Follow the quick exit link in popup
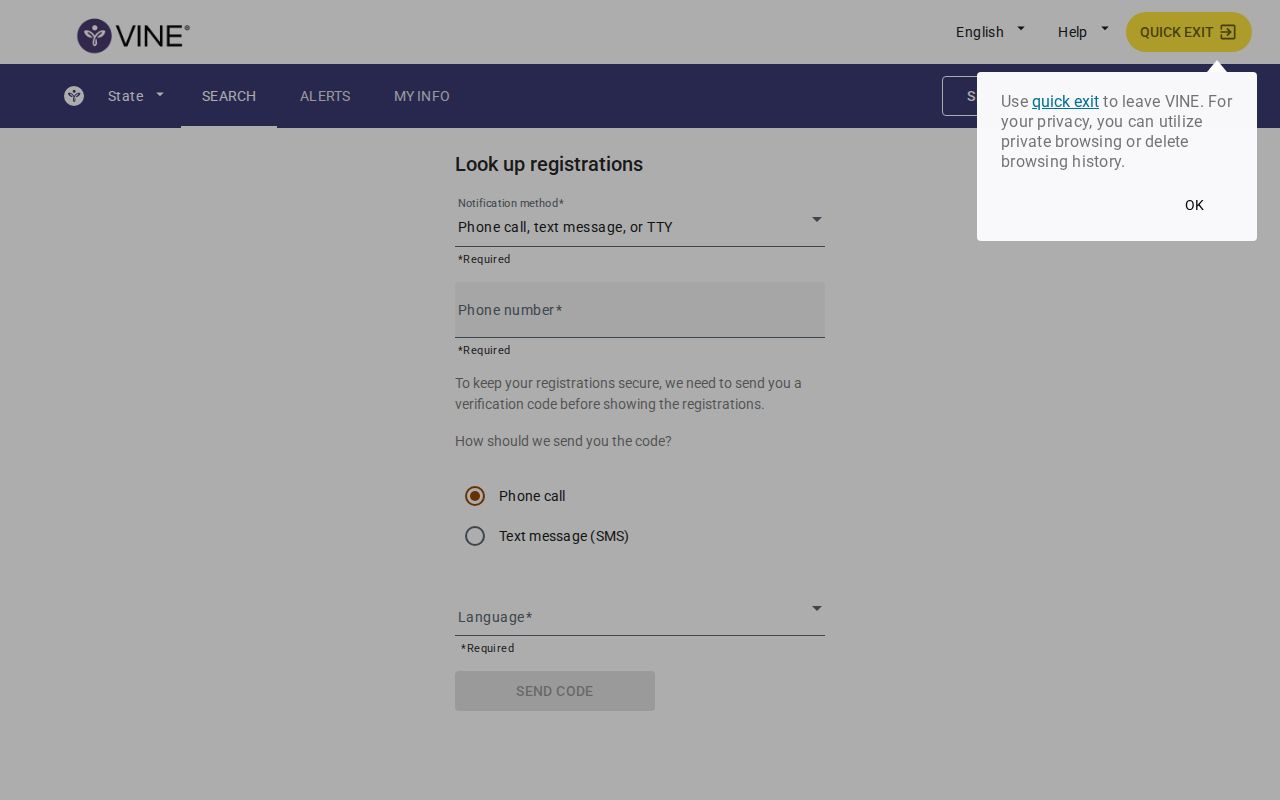 [x=1065, y=101]
